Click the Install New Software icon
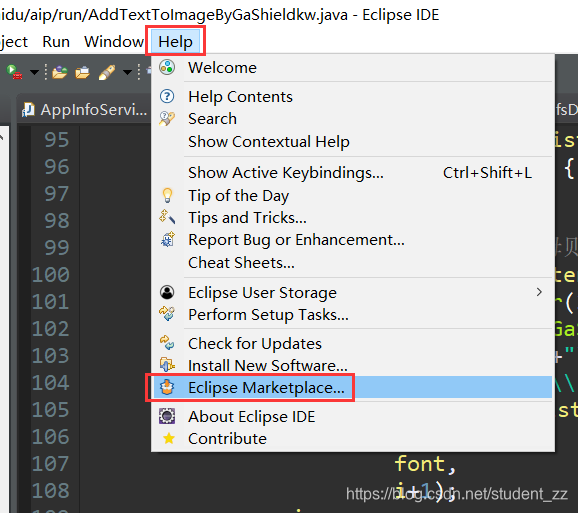The image size is (578, 513). 167,365
